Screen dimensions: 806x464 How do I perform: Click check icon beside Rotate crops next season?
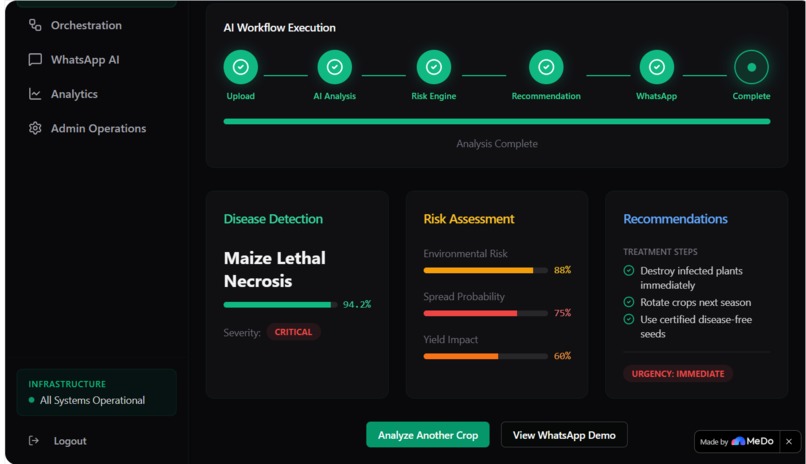pos(629,302)
